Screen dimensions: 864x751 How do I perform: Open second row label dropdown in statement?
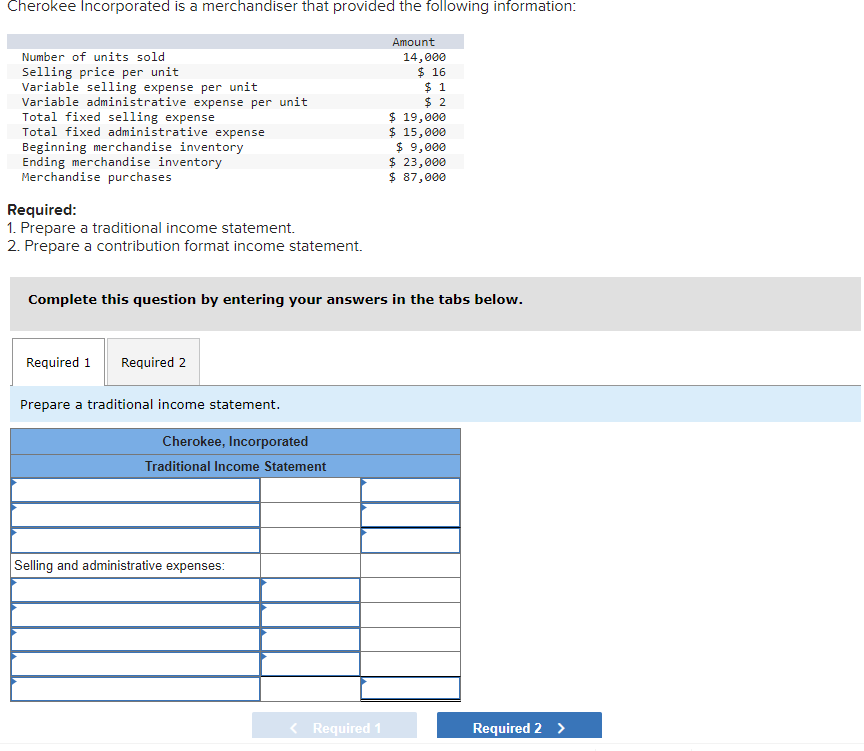[x=136, y=515]
